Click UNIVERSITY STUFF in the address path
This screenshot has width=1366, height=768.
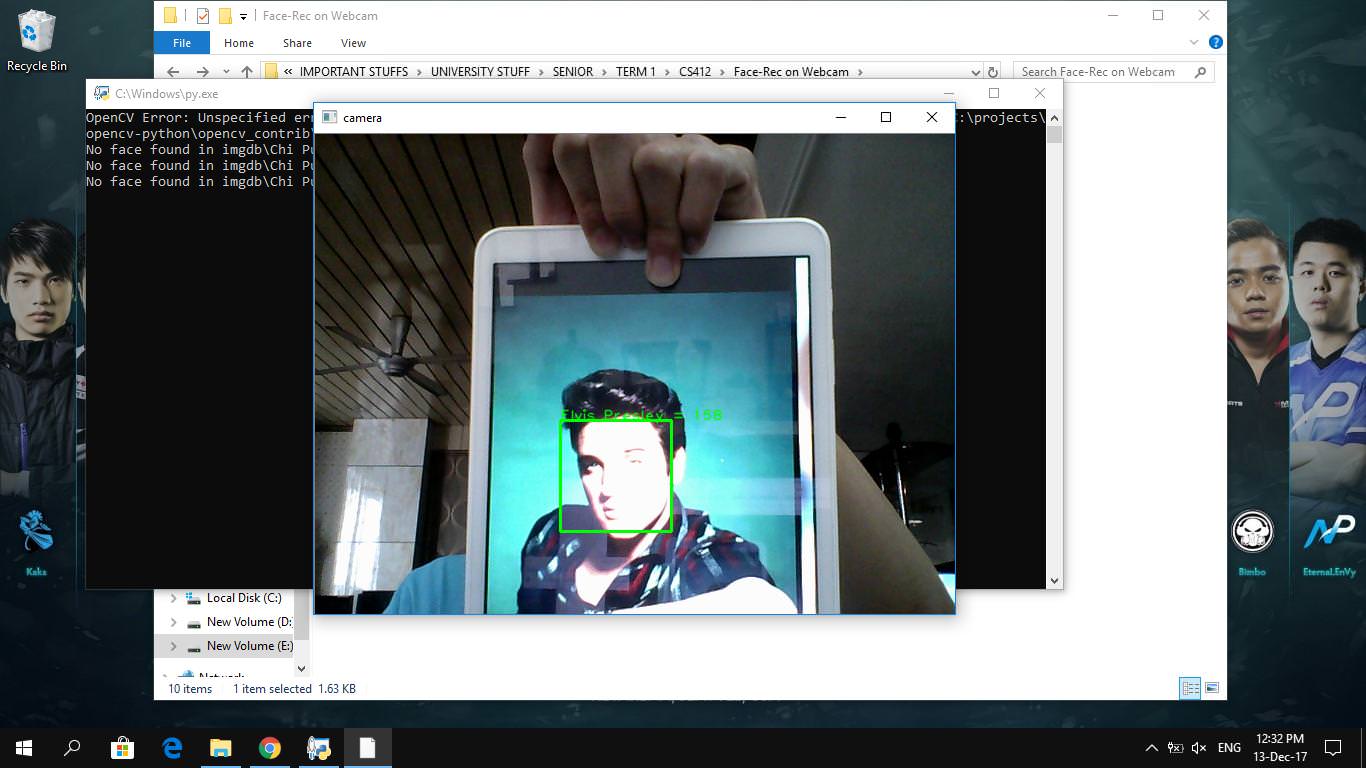480,72
